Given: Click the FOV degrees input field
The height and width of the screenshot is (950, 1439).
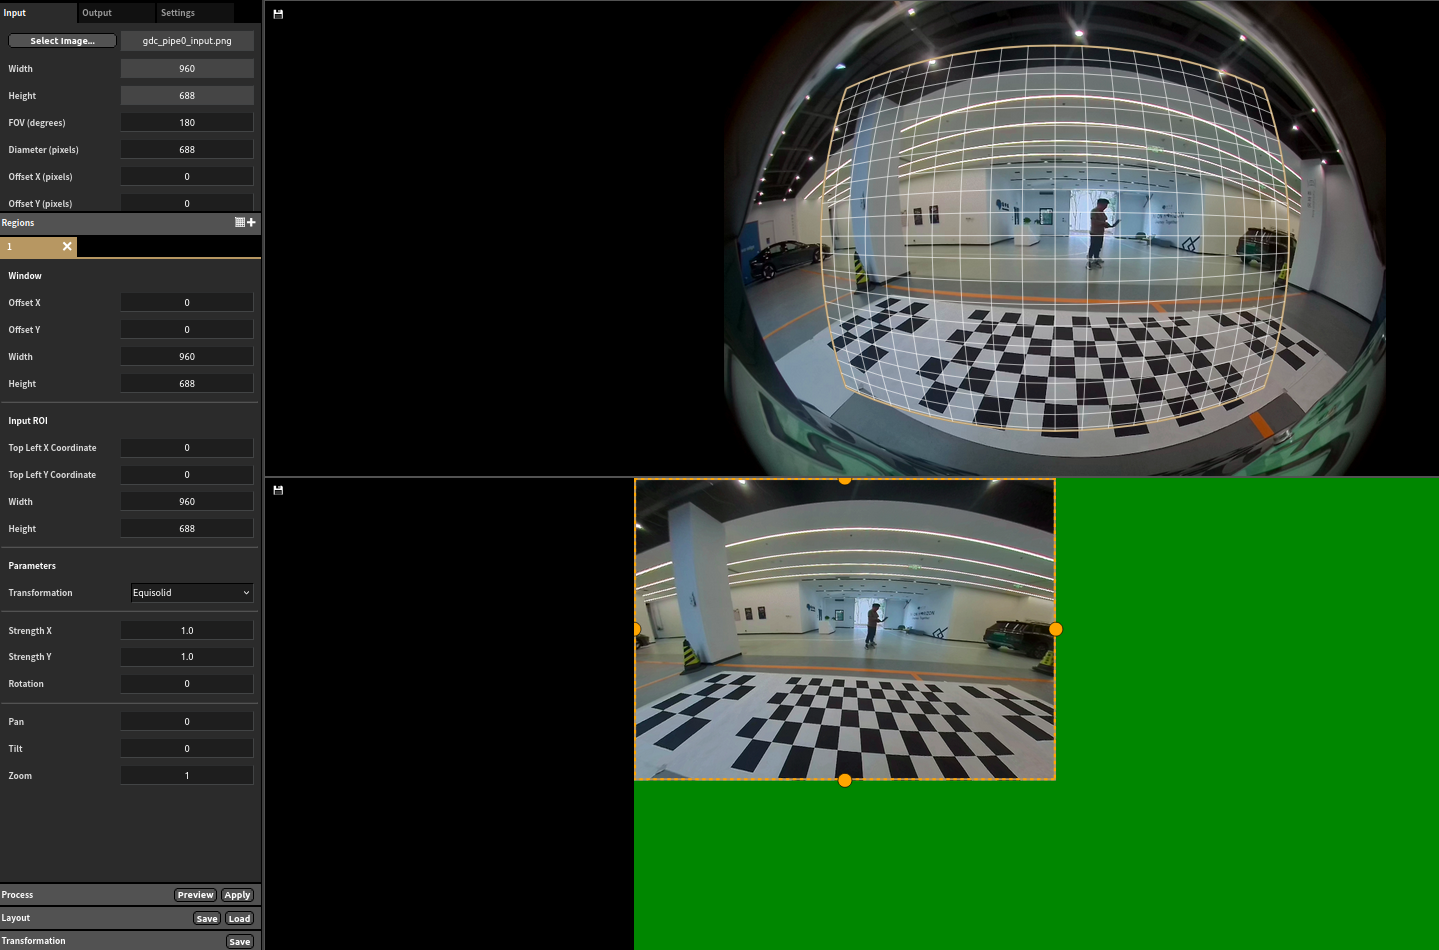Looking at the screenshot, I should (187, 123).
